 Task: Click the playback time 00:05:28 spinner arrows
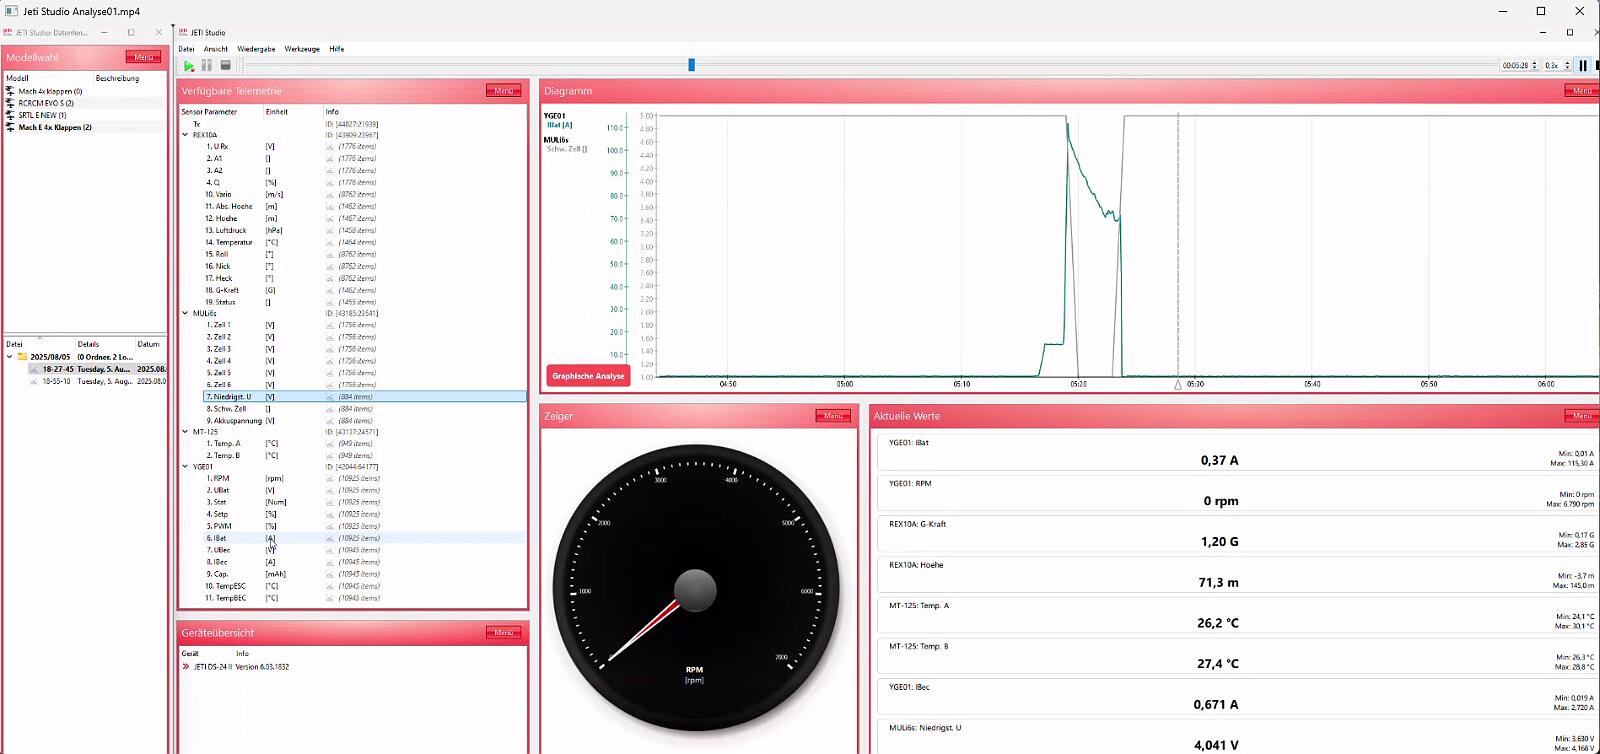point(1534,65)
